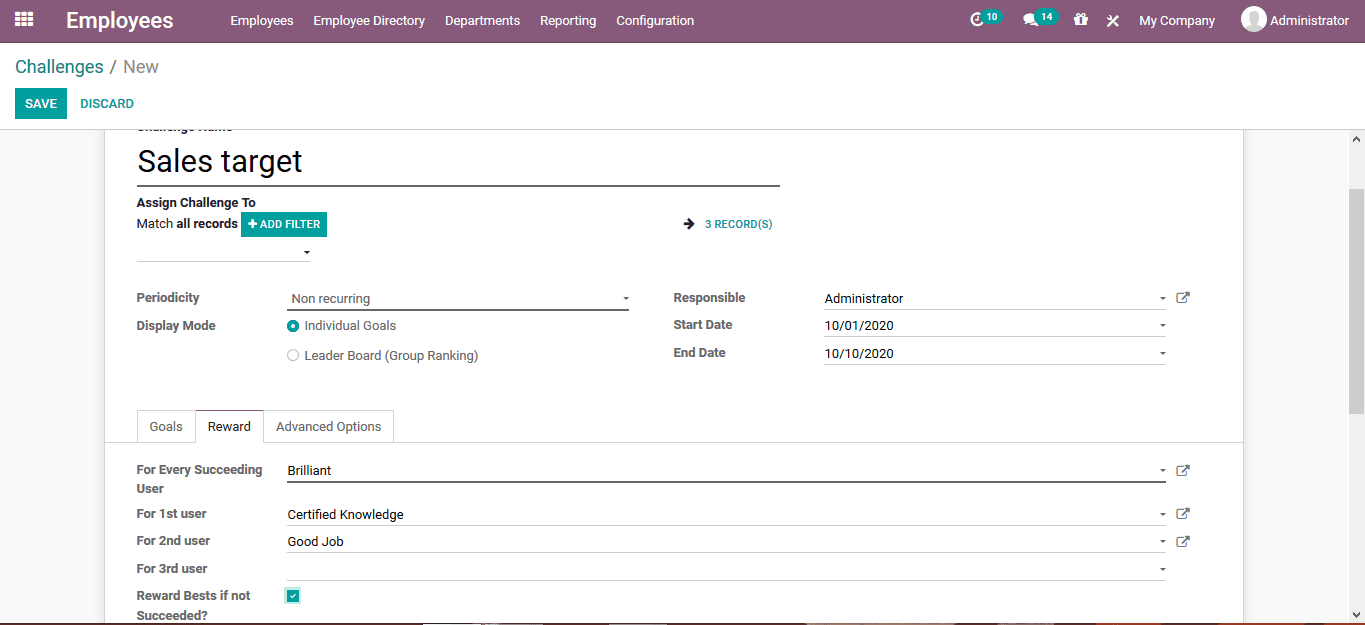Screen dimensions: 1365x625
Task: Open the For 3rd user reward dropdown
Action: (1161, 568)
